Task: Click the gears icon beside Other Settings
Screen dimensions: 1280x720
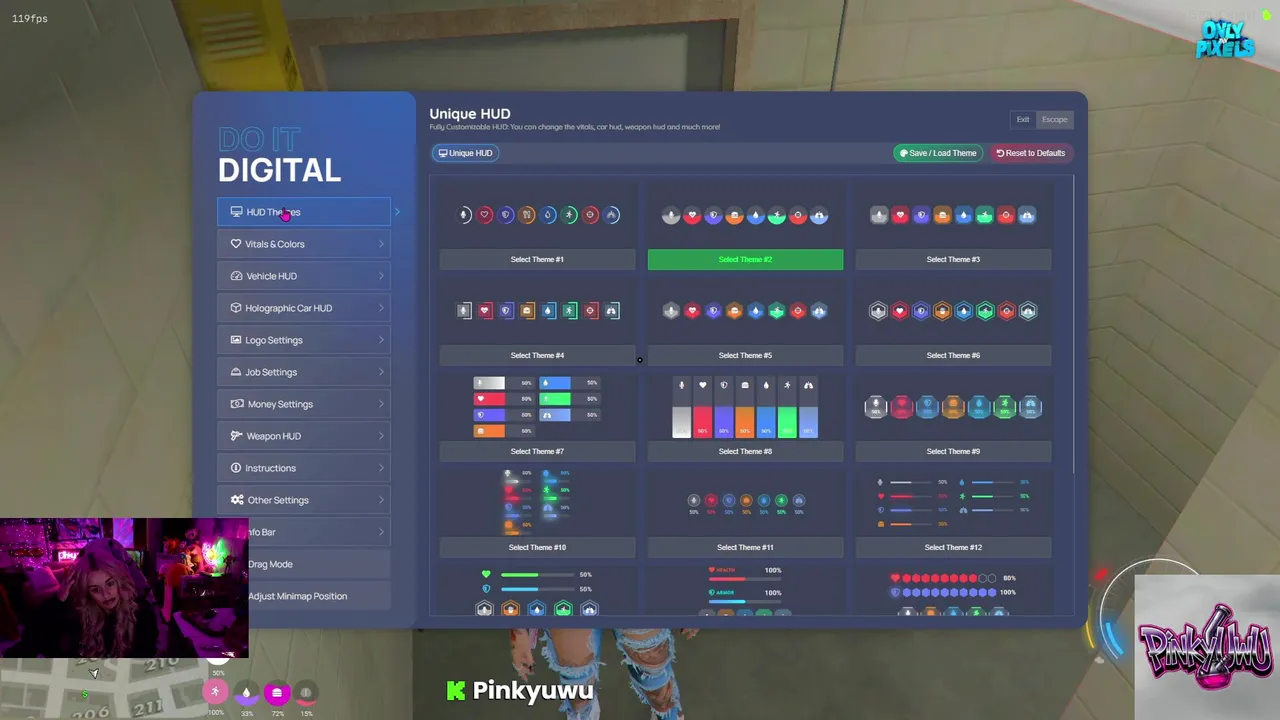Action: 236,500
